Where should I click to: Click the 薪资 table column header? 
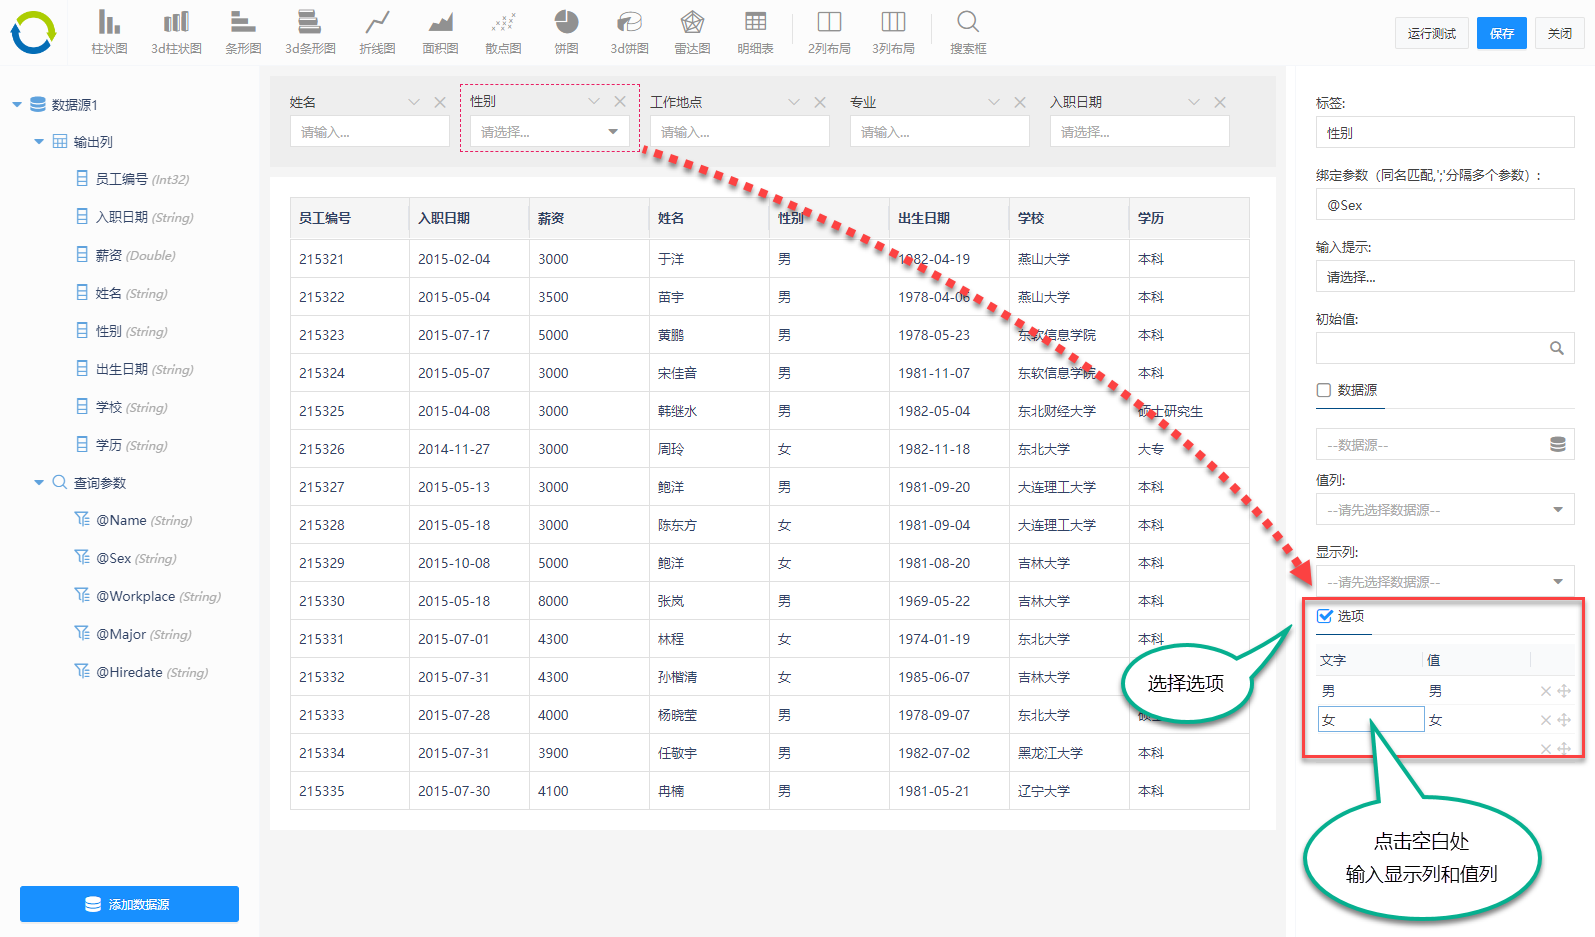point(589,218)
